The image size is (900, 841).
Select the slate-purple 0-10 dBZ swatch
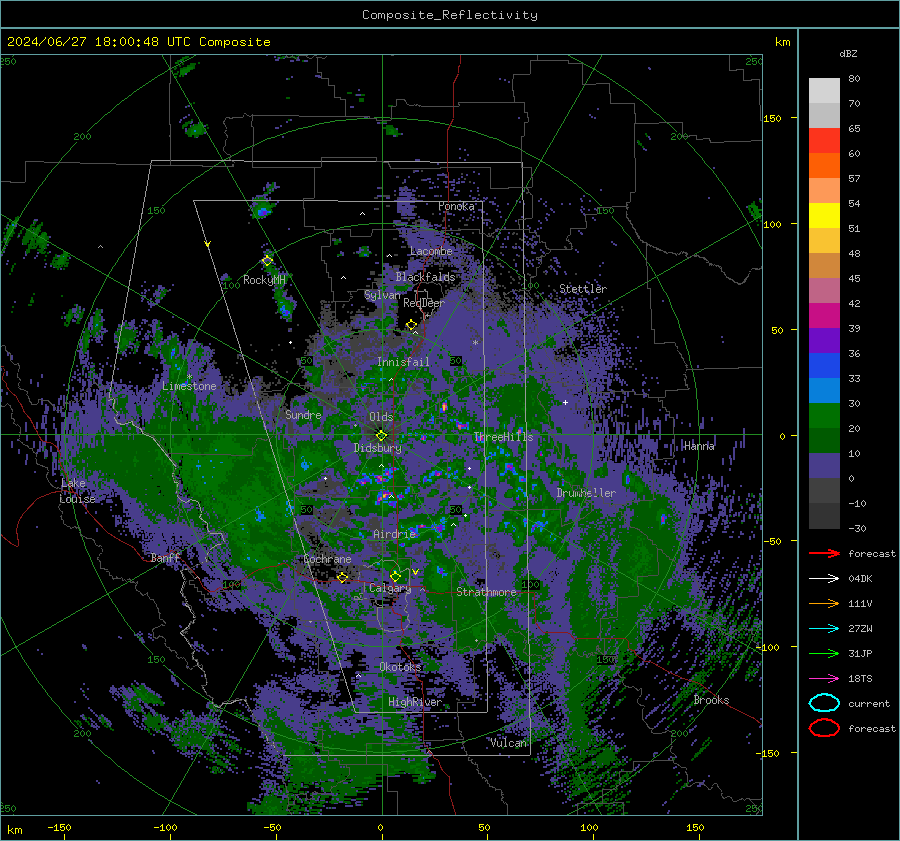824,466
